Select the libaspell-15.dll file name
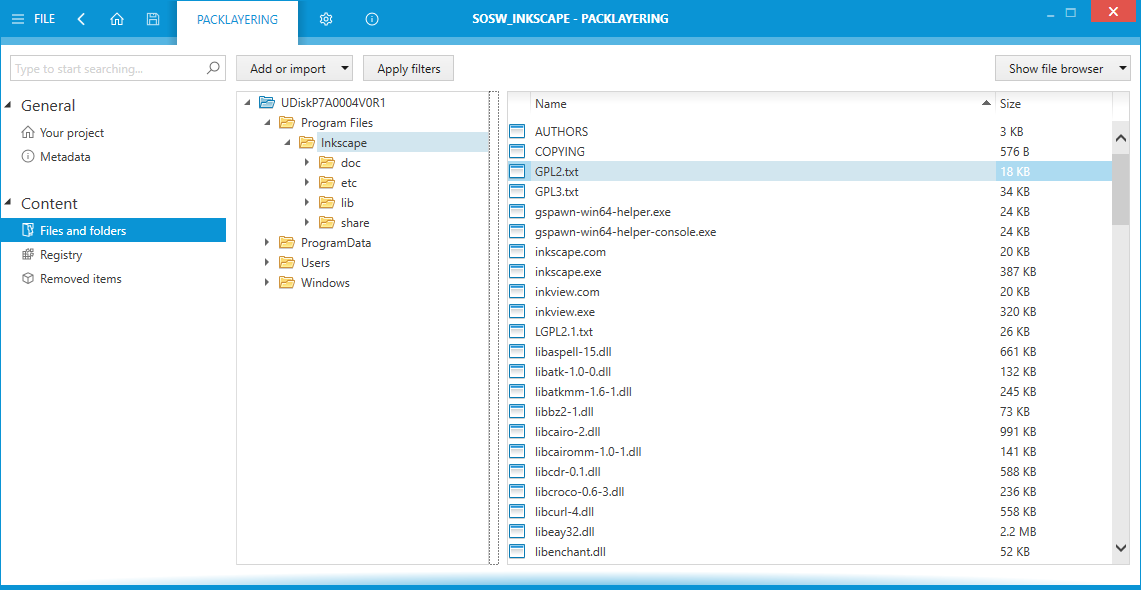 574,351
